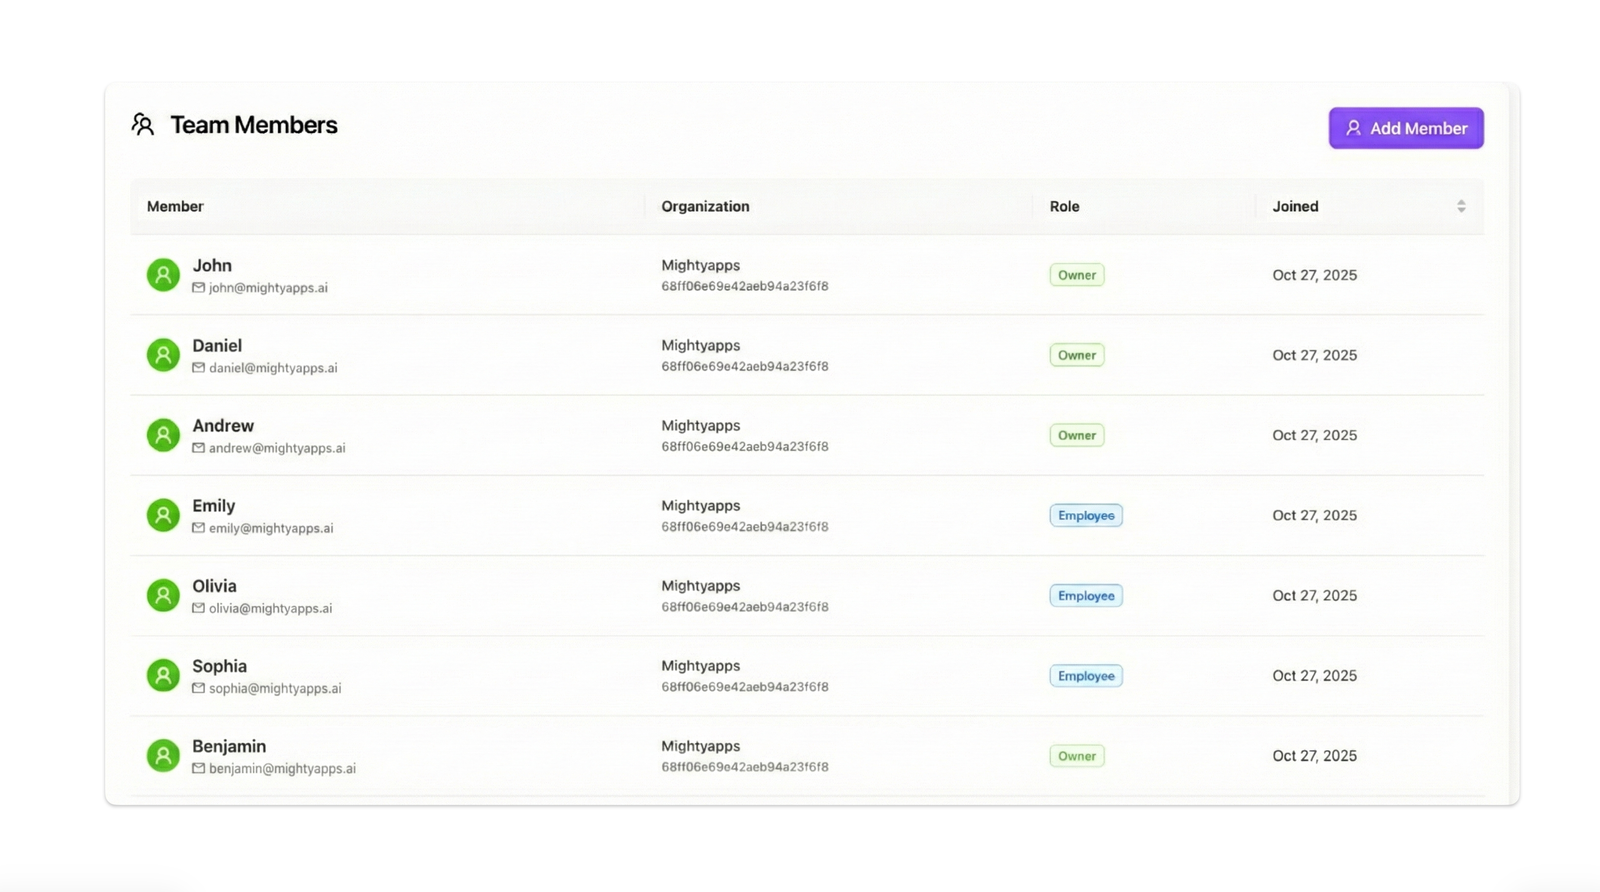
Task: Sort table using Joined column arrows
Action: 1461,206
